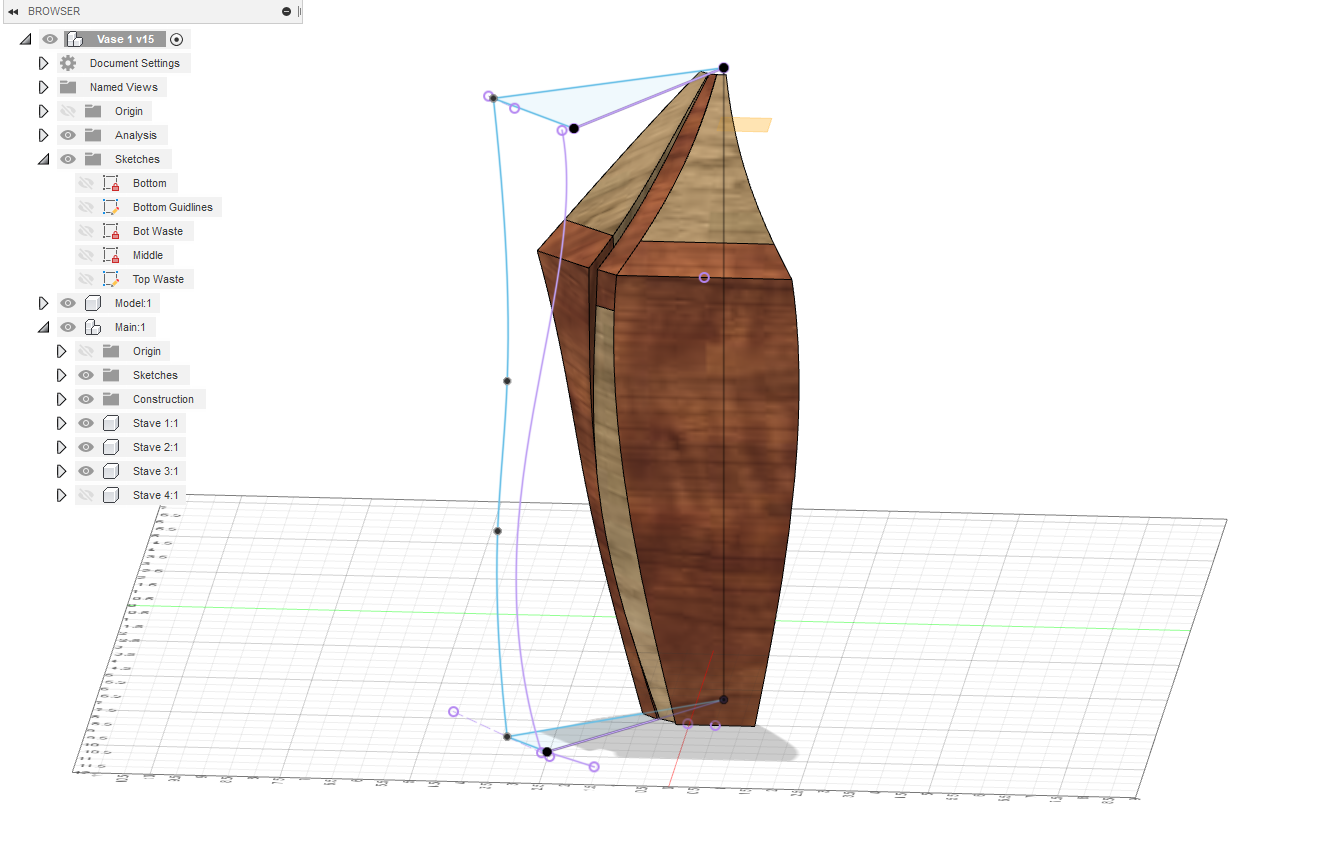Viewport: 1338px width, 857px height.
Task: Hide Stave 1:1 using its eye icon
Action: tap(85, 423)
